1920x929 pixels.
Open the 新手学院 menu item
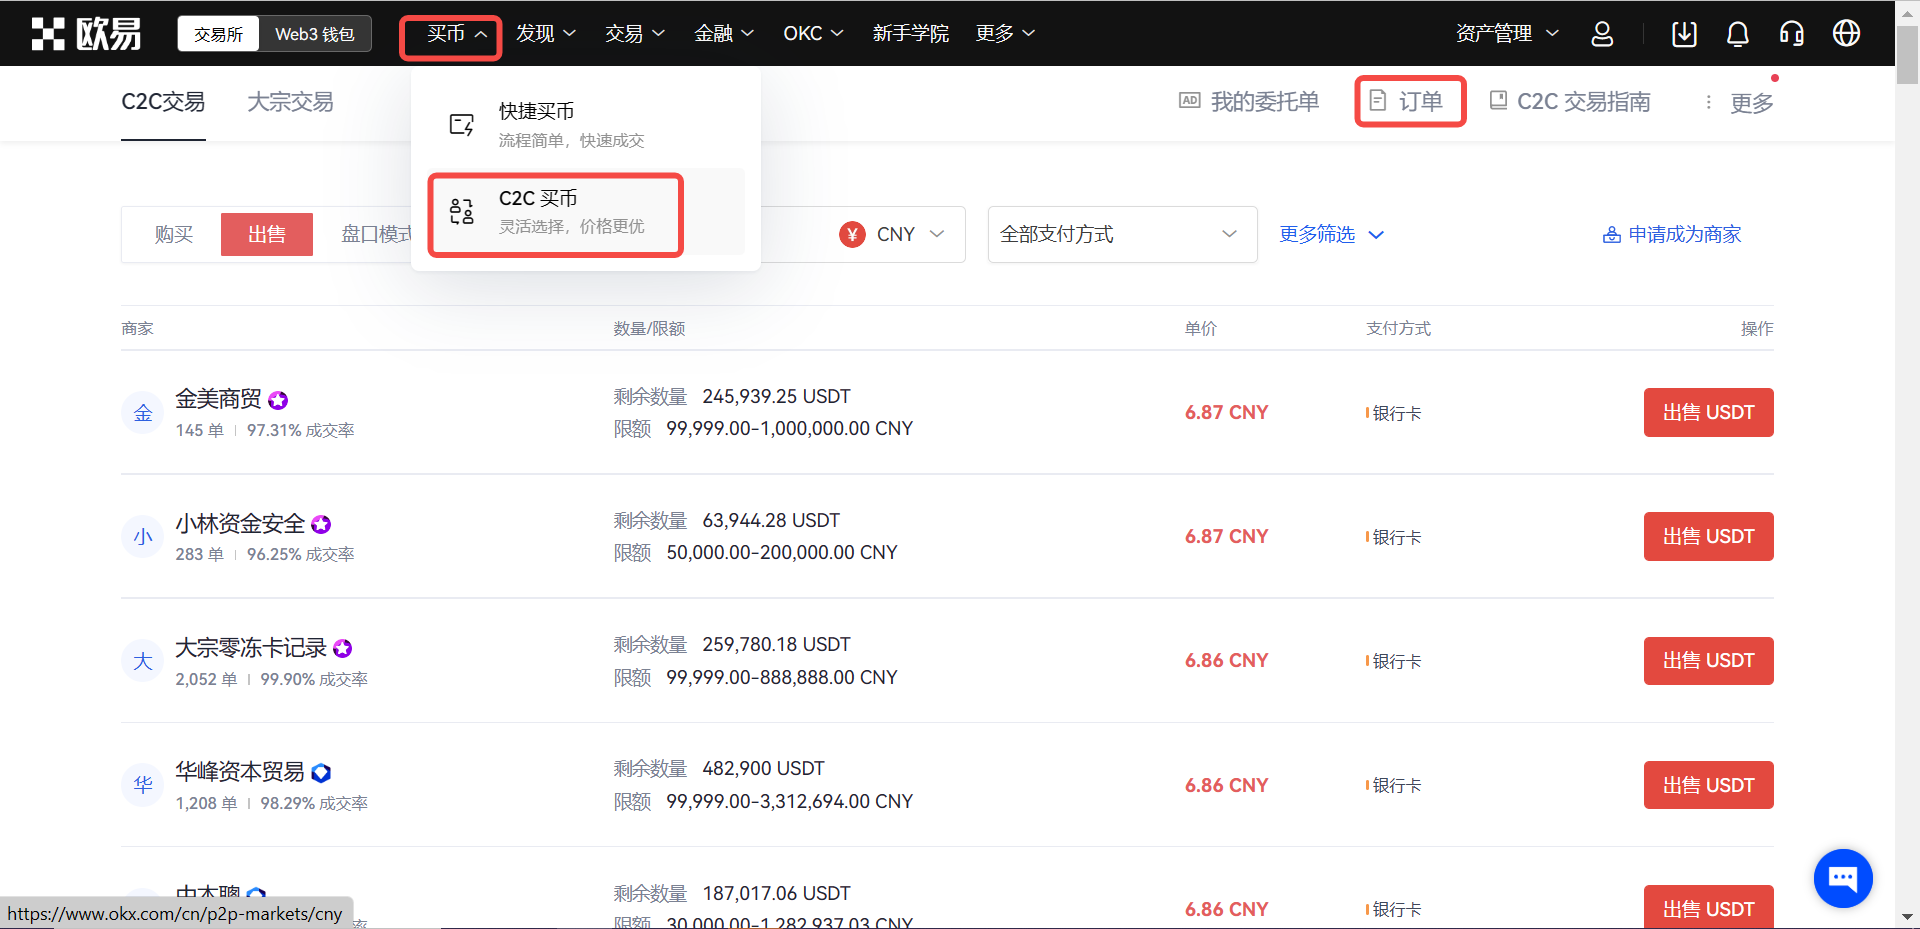(910, 34)
